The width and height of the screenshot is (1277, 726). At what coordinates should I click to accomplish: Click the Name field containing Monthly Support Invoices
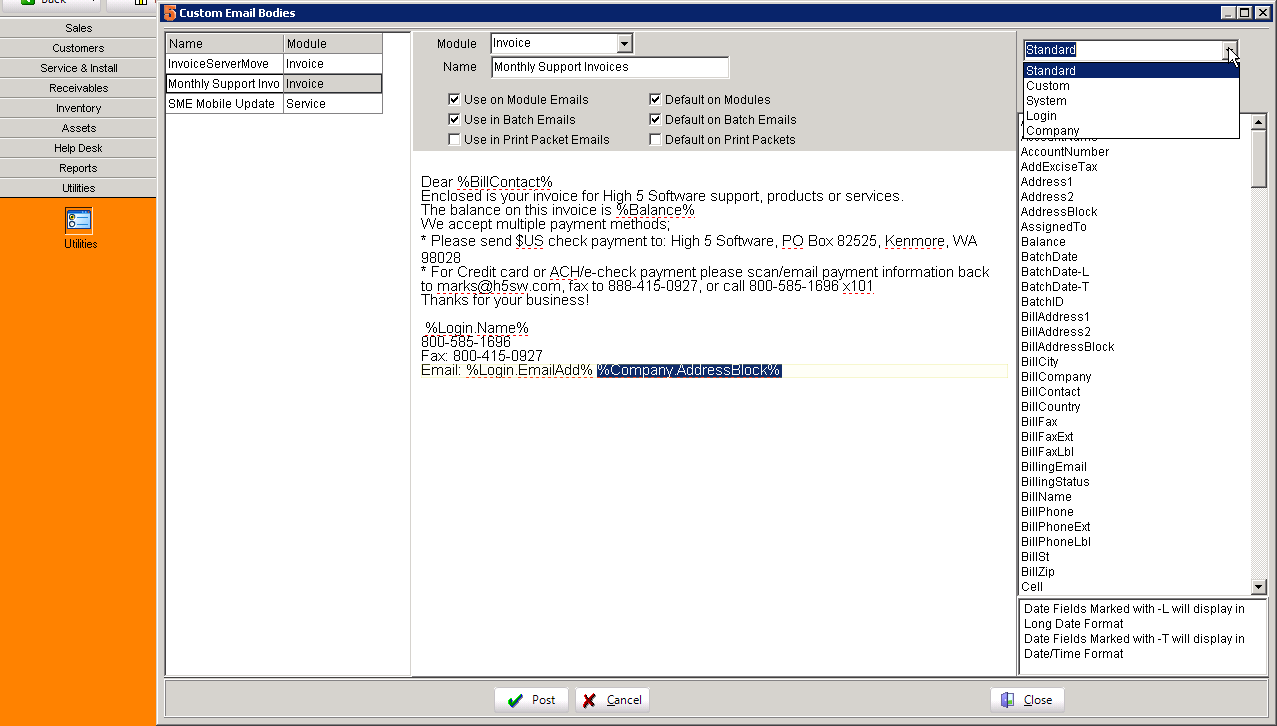point(610,66)
